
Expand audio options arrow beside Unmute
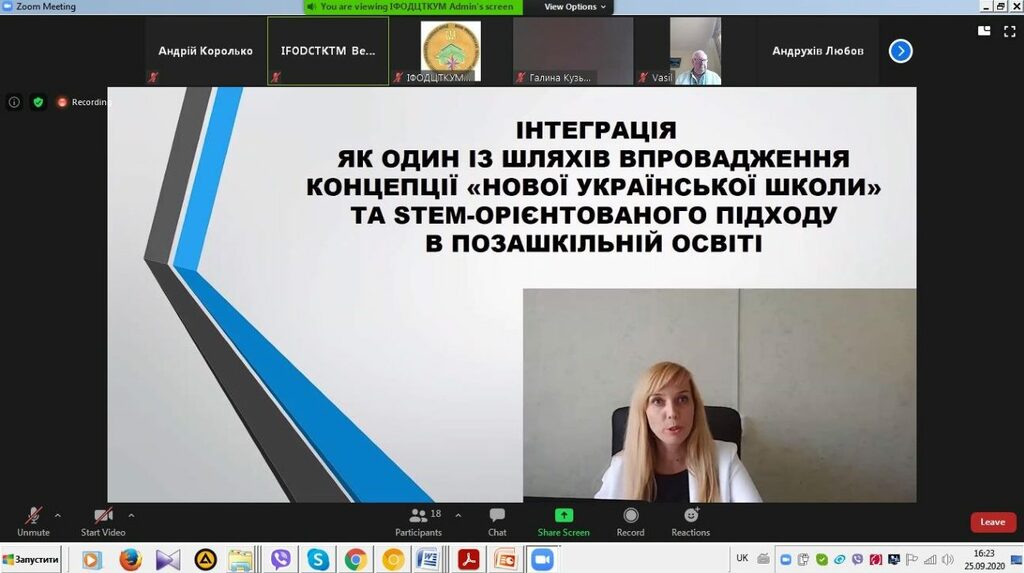57,516
